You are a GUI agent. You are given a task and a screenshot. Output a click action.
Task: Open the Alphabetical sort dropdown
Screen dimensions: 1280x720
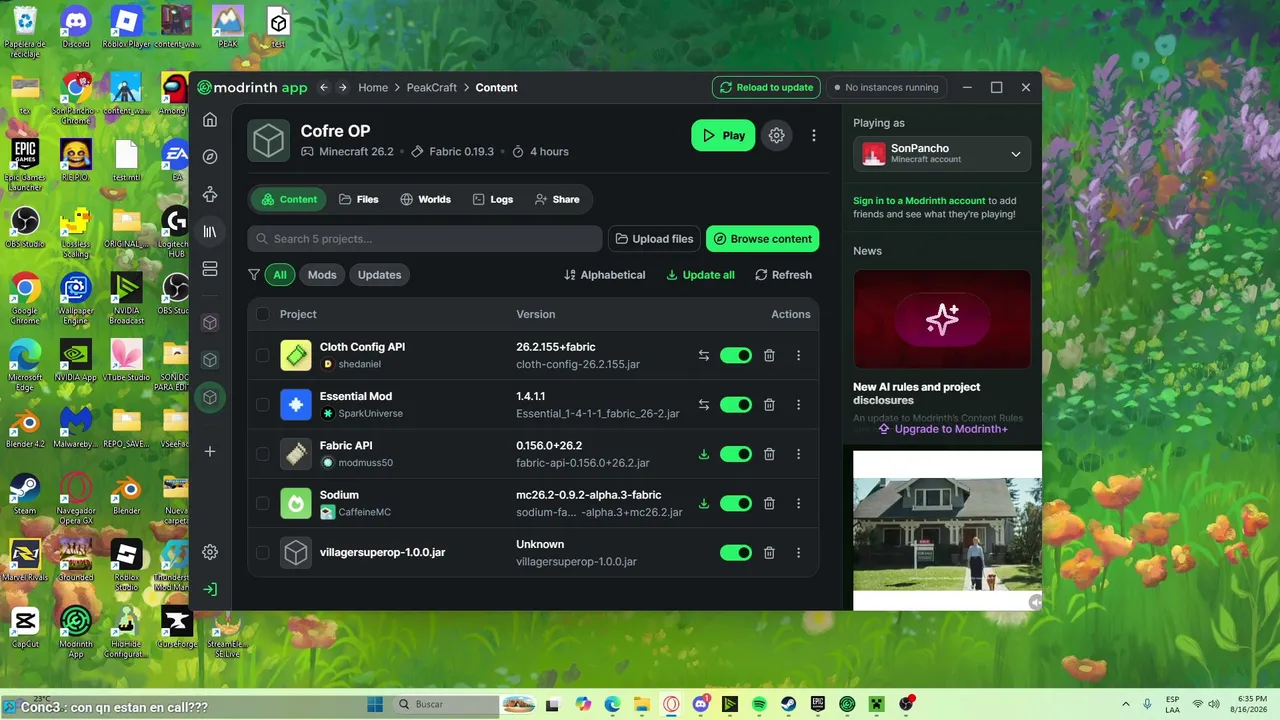[605, 275]
